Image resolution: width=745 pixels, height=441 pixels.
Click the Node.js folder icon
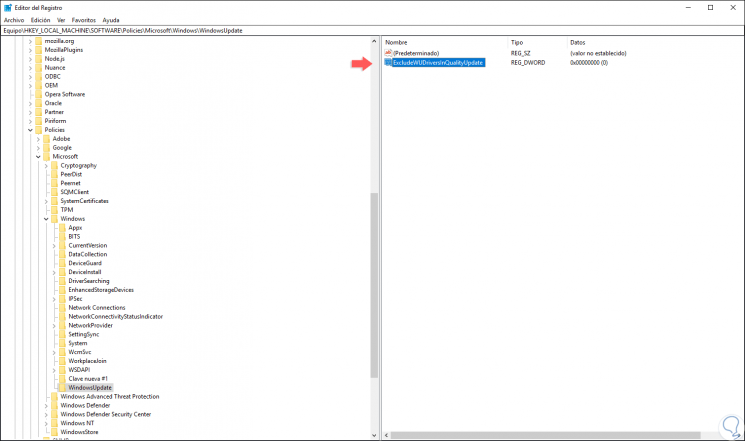click(39, 59)
